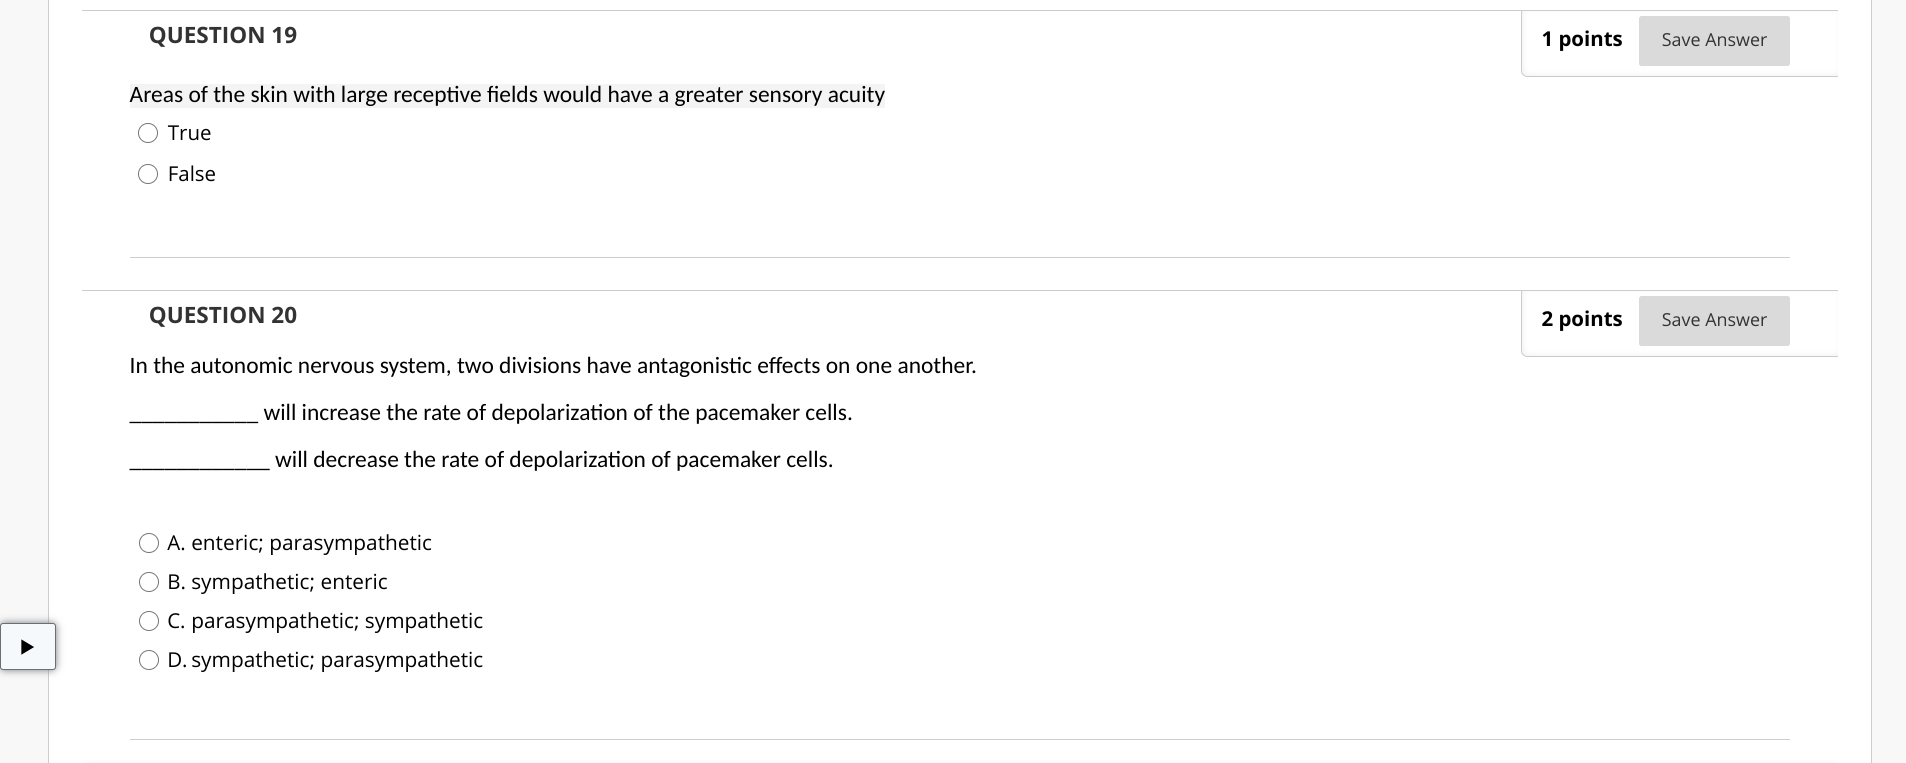Viewport: 1906px width, 763px height.
Task: Choose option A. enteric; parasympathetic
Action: point(149,542)
